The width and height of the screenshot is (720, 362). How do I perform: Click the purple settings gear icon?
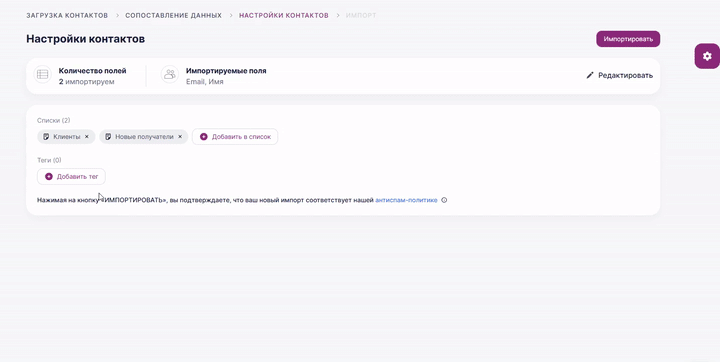point(707,56)
